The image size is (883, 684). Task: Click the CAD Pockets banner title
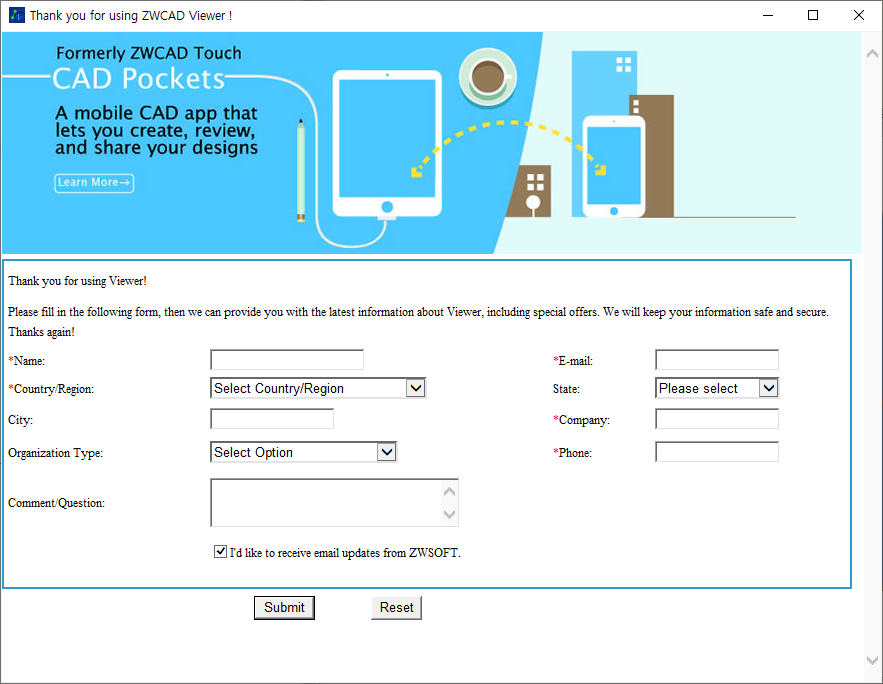[x=139, y=79]
